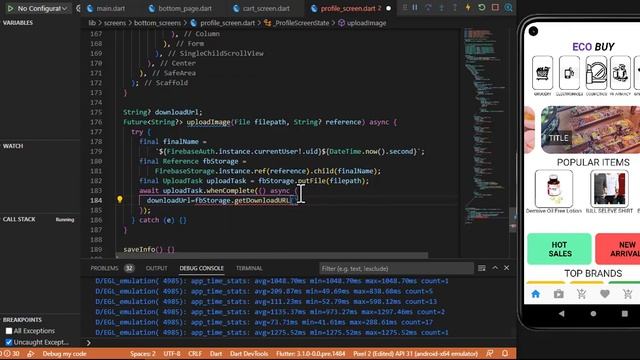Click errors and warnings count in status bar
640x360 pixels.
click(11, 354)
